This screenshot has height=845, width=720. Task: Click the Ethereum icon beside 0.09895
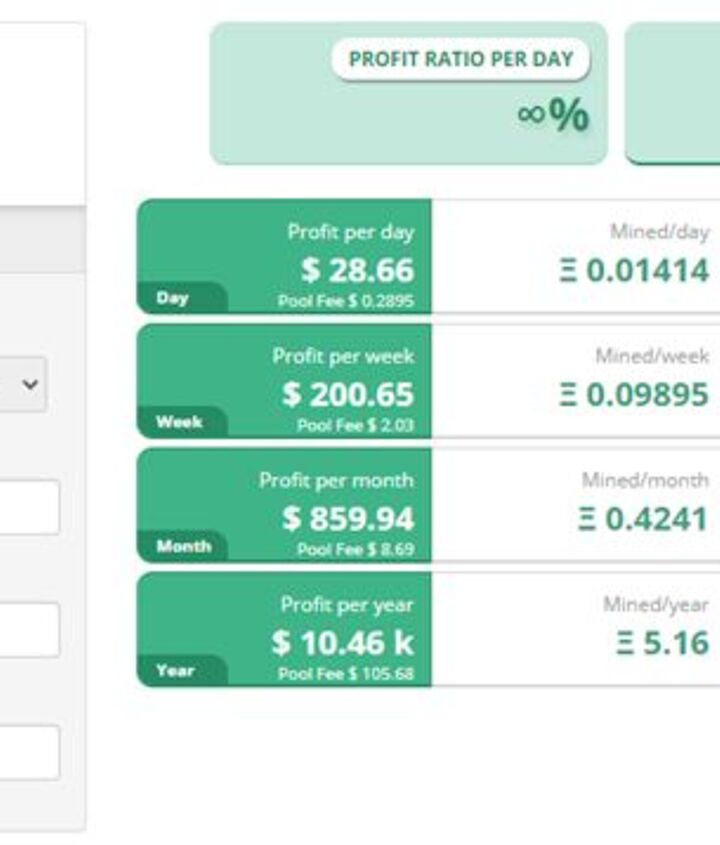[x=568, y=395]
